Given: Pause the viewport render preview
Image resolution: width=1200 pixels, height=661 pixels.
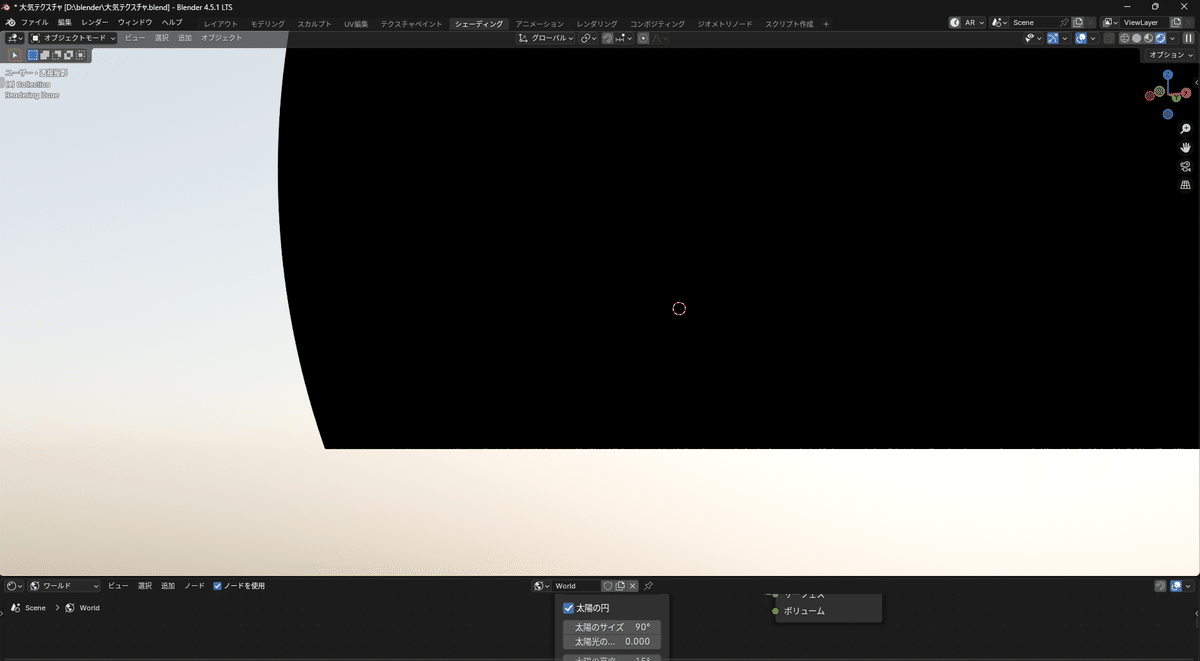Looking at the screenshot, I should point(1189,38).
